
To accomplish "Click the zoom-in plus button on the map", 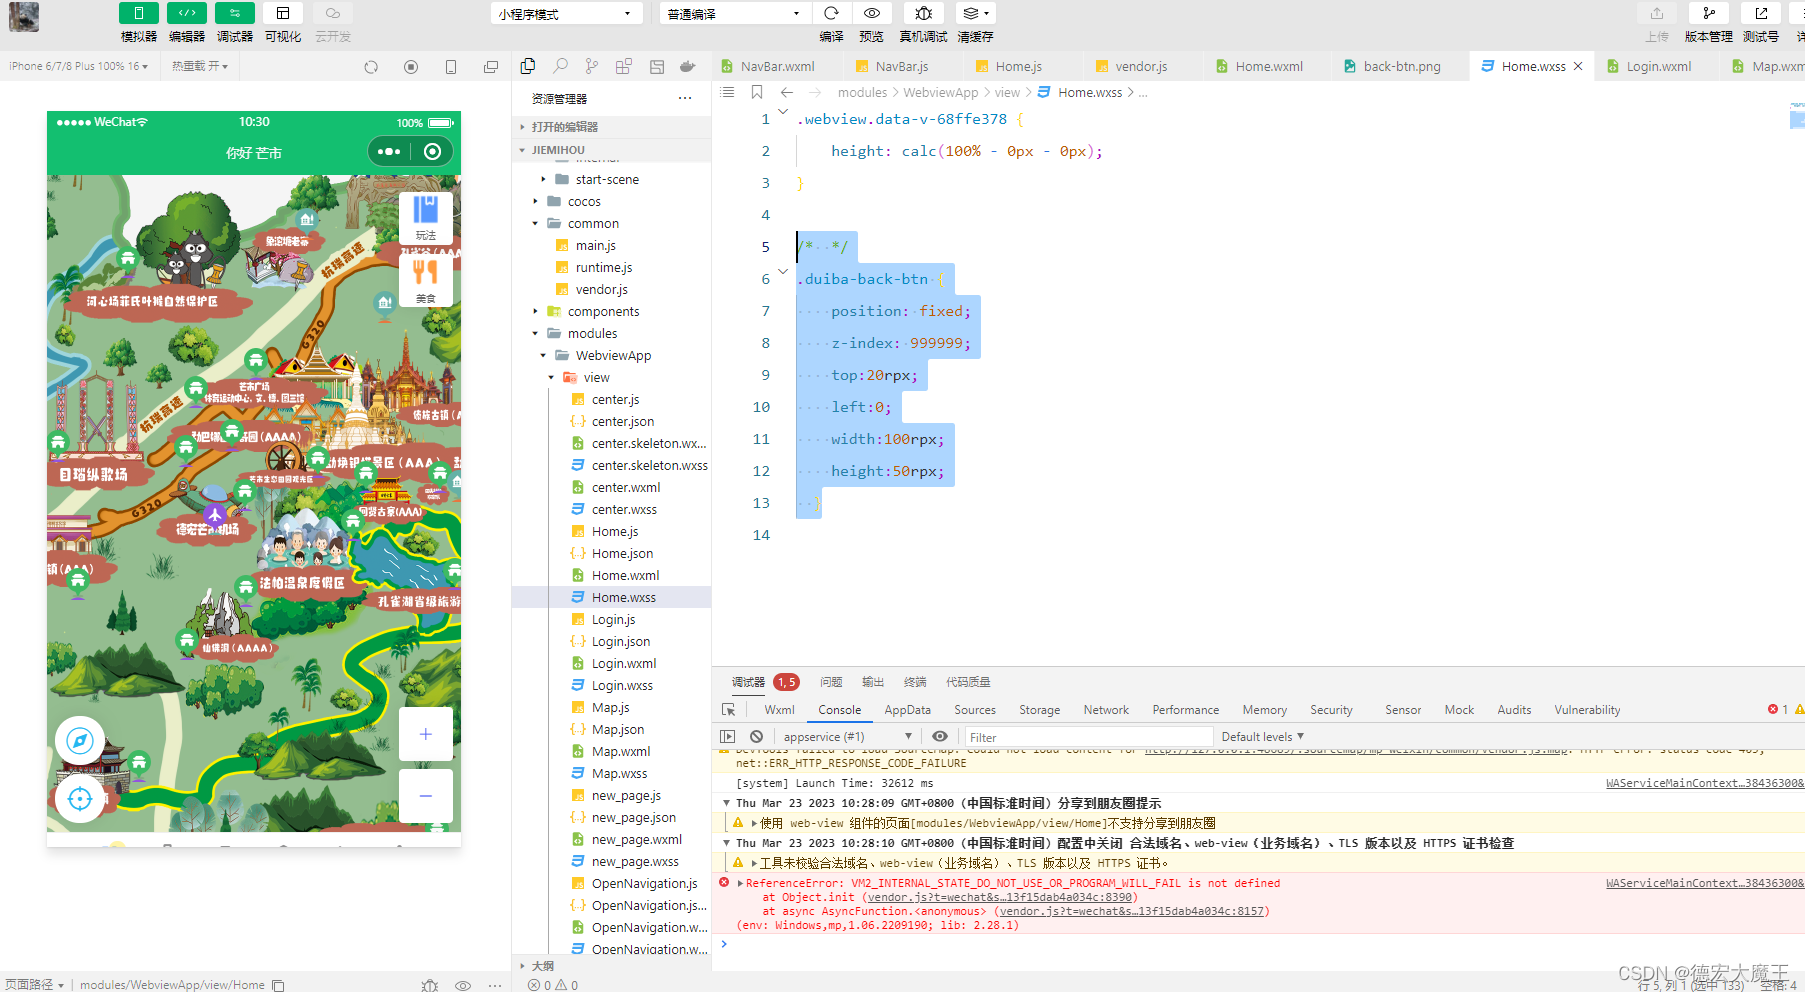I will (425, 733).
